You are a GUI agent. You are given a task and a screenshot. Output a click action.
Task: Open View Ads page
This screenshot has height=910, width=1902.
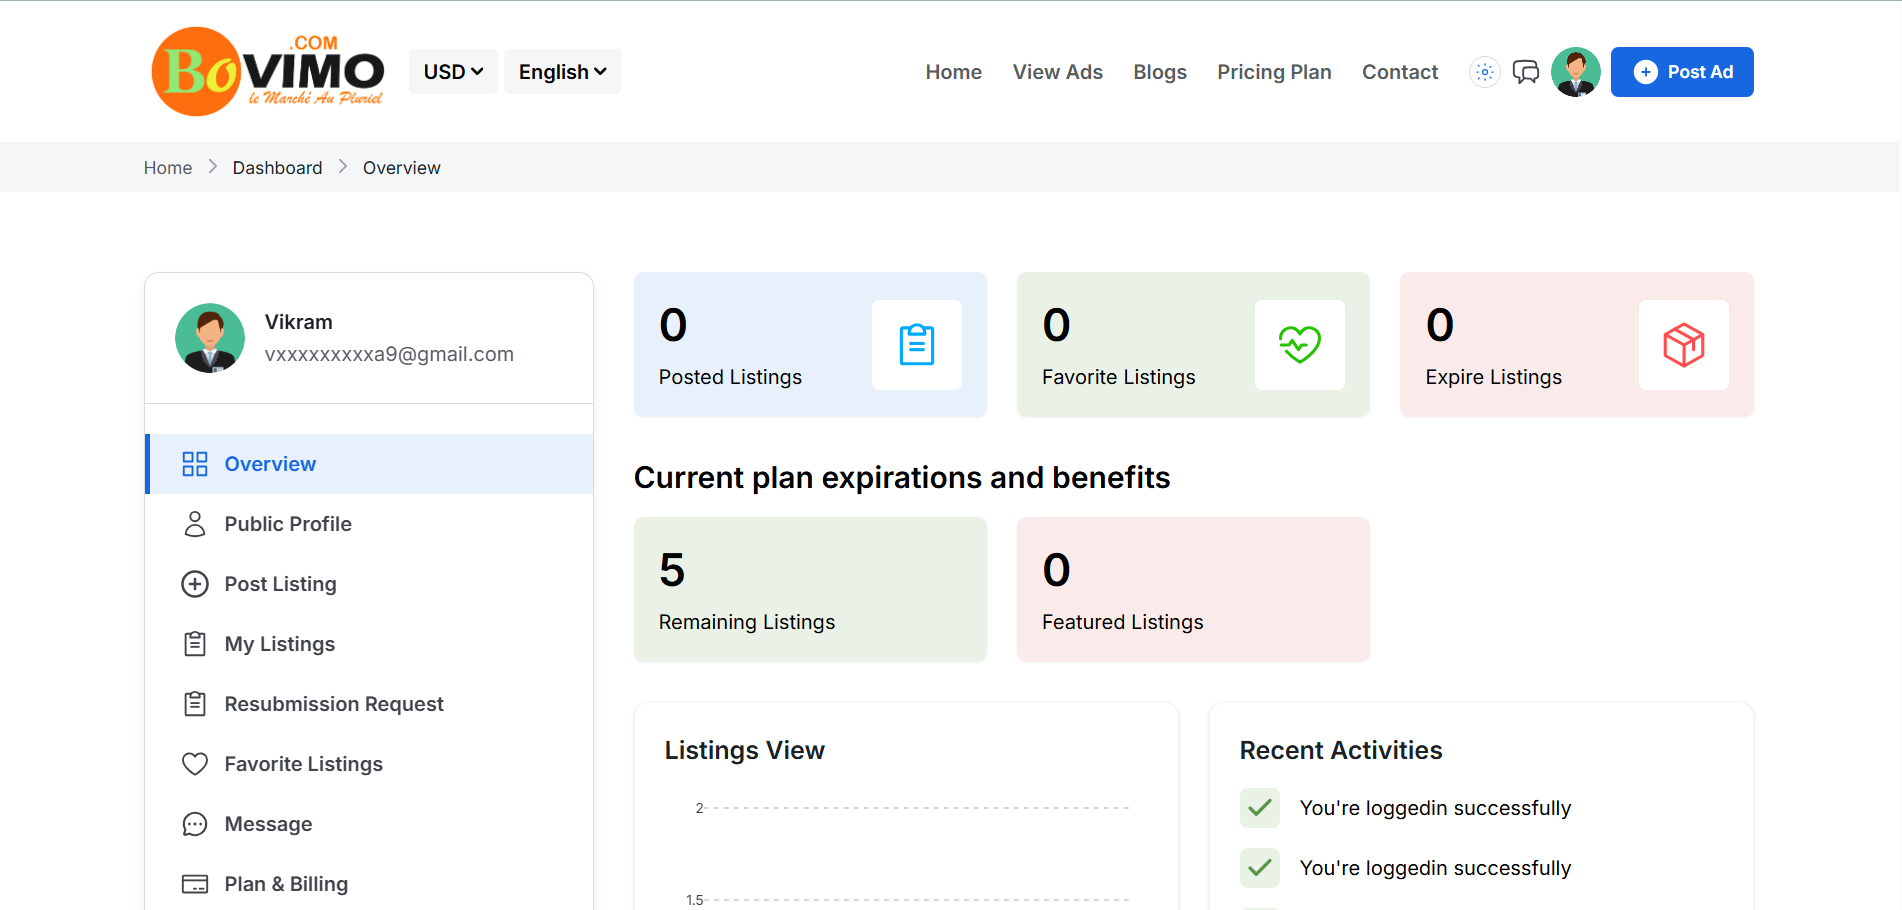tap(1057, 72)
